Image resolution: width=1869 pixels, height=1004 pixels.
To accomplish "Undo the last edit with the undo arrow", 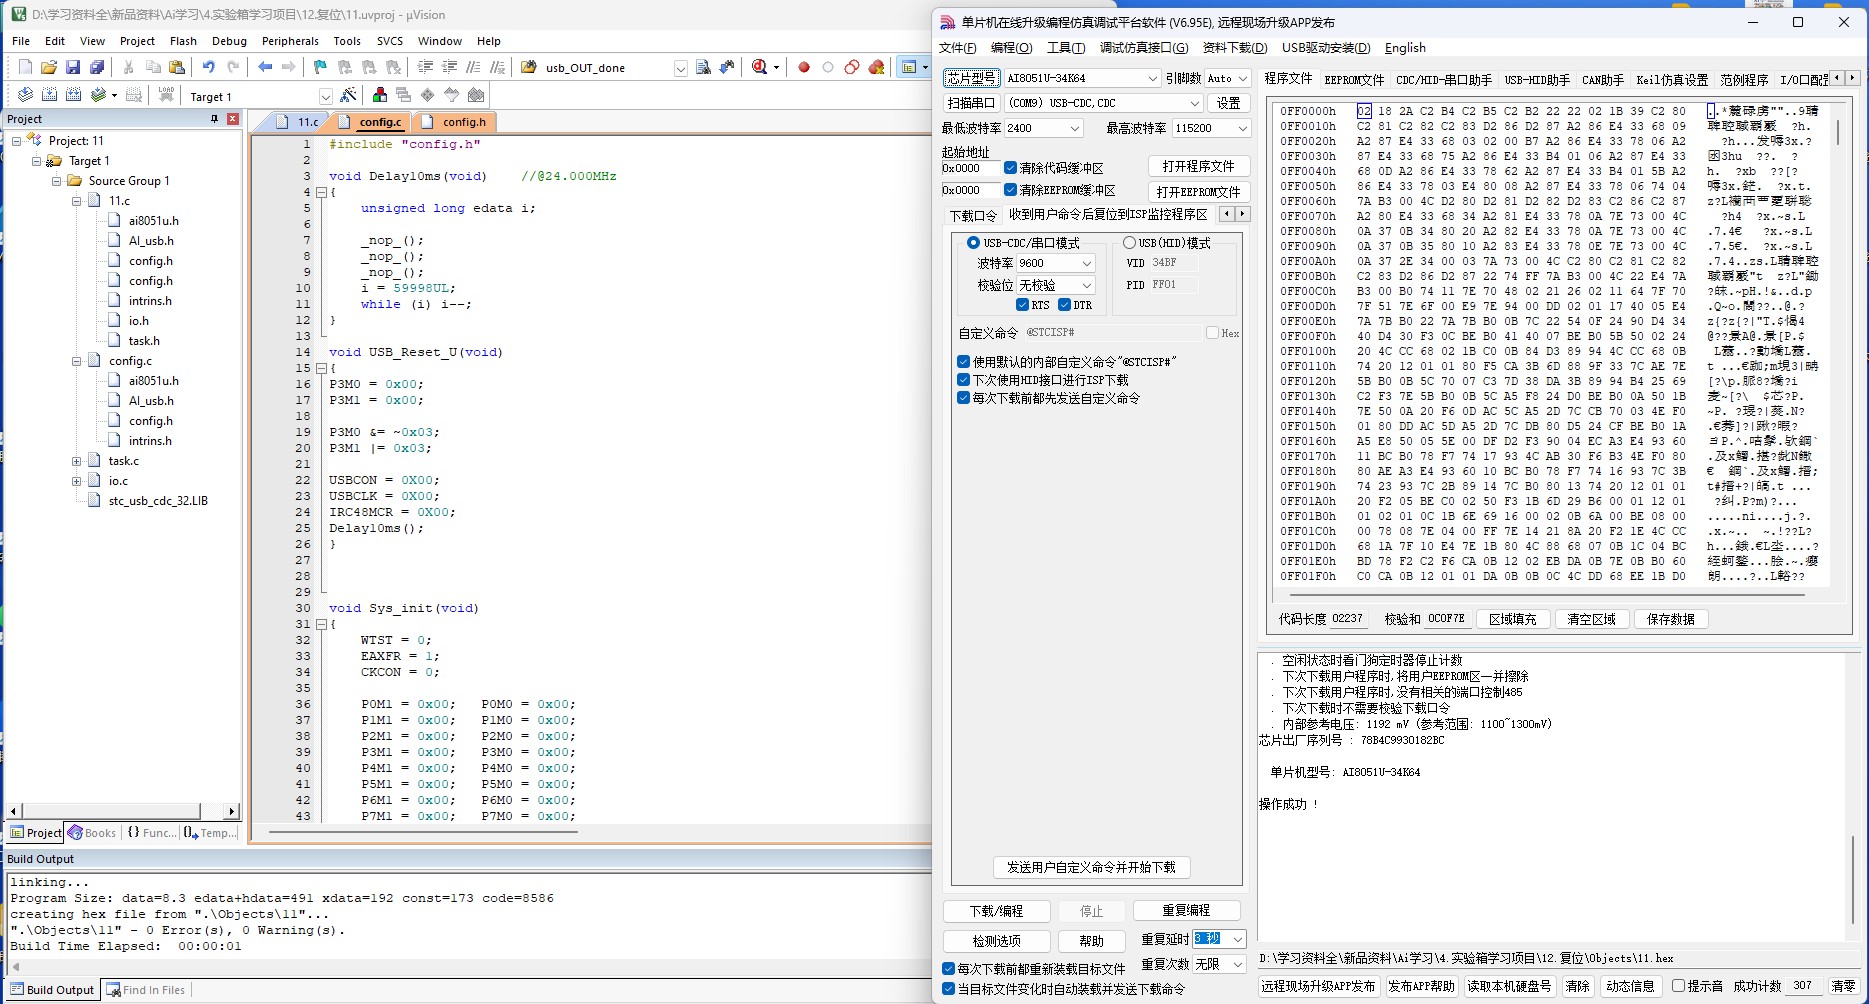I will [208, 67].
